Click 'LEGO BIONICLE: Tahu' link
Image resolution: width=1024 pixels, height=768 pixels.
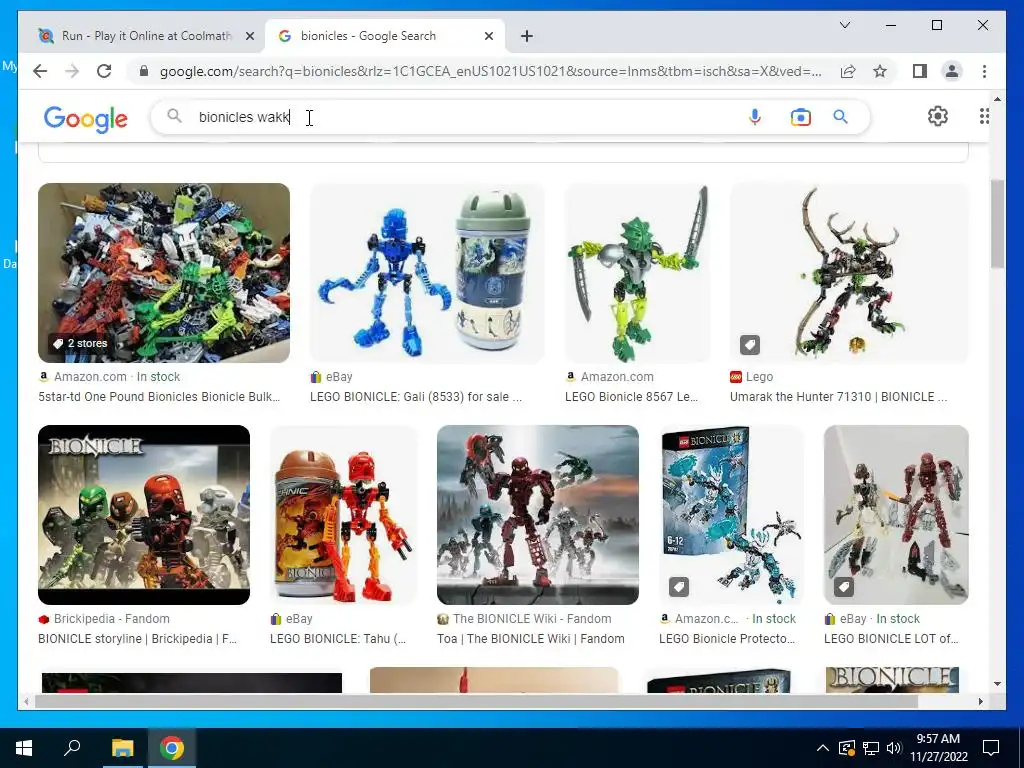pos(338,639)
